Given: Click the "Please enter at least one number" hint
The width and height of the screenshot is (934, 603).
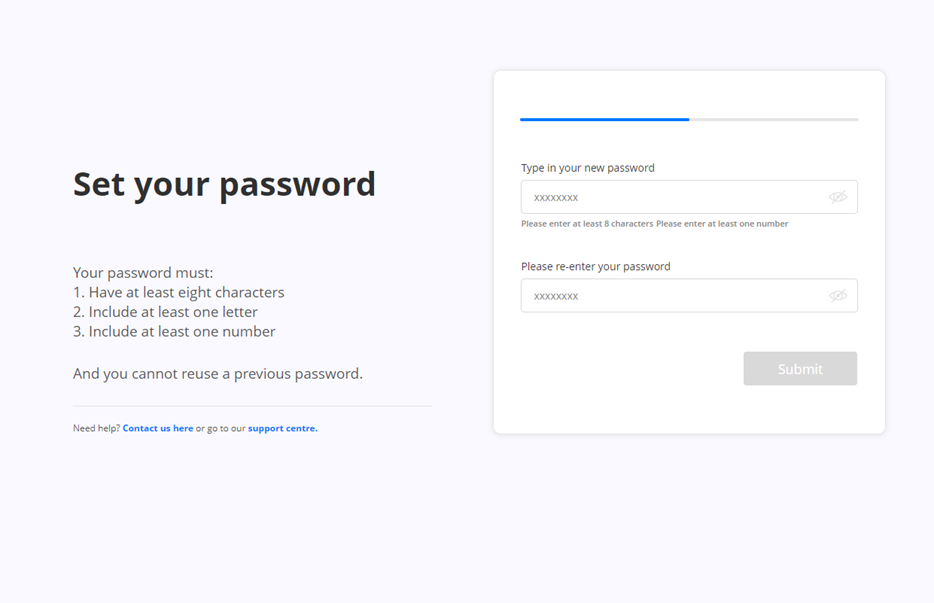Looking at the screenshot, I should [722, 224].
